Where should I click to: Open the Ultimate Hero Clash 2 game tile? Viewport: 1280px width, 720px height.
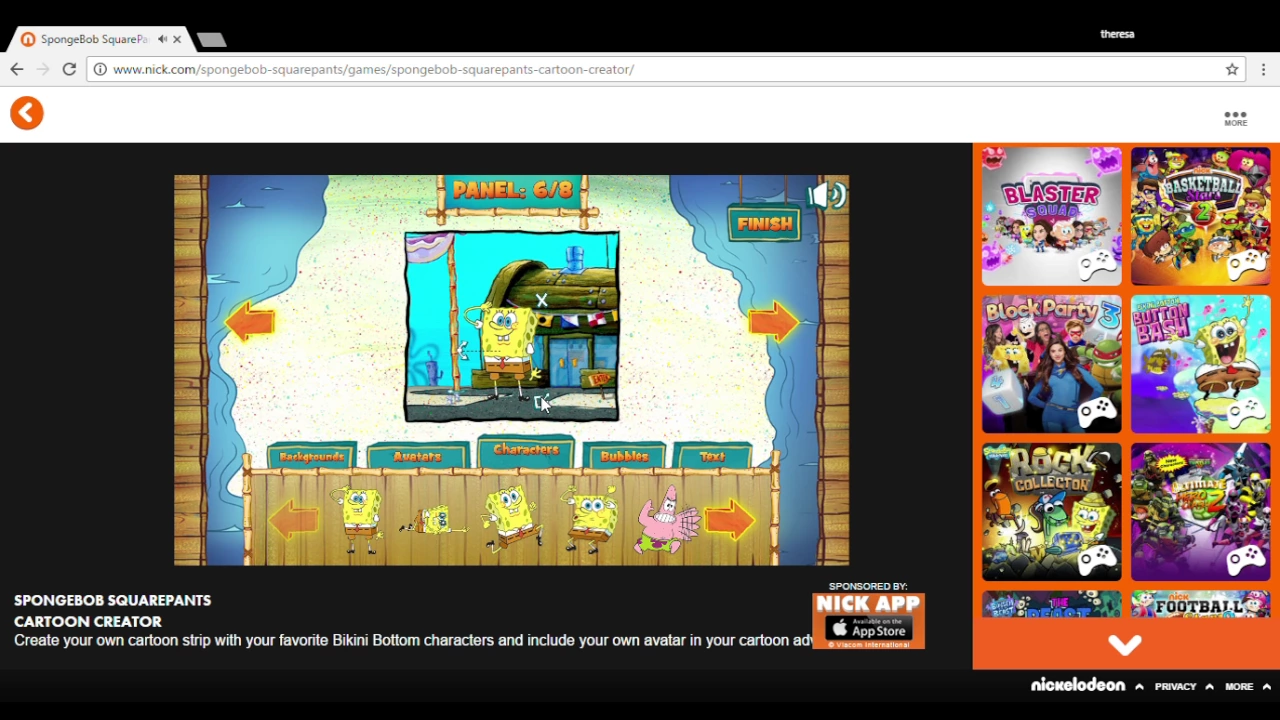click(1200, 512)
